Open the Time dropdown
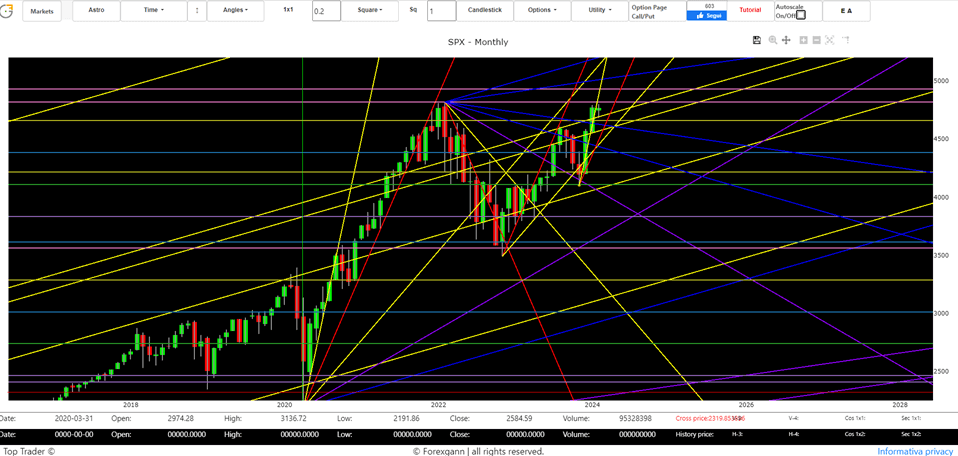This screenshot has height=456, width=958. (154, 11)
